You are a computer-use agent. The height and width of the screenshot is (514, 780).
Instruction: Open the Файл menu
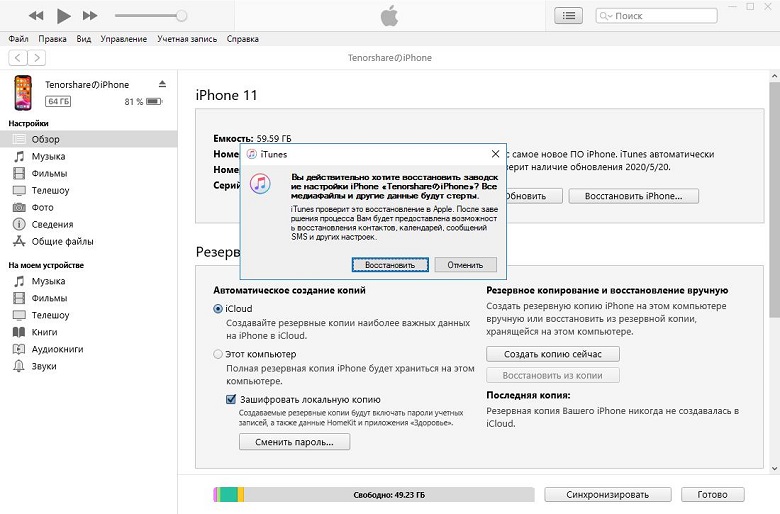coord(18,39)
